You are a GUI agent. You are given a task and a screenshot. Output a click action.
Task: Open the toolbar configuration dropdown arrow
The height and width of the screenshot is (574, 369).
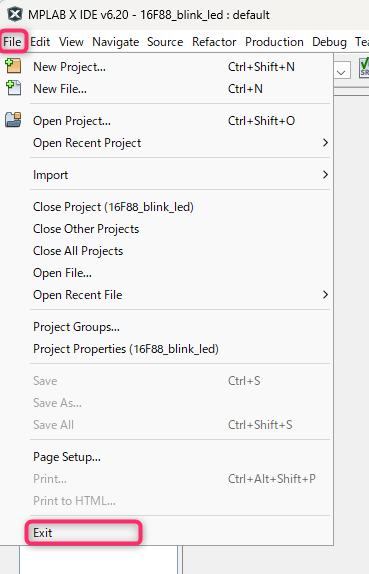(341, 72)
